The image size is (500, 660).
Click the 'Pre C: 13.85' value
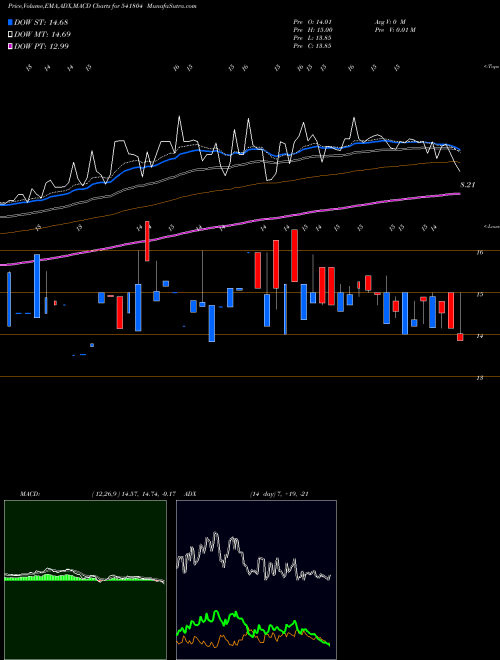(x=312, y=46)
